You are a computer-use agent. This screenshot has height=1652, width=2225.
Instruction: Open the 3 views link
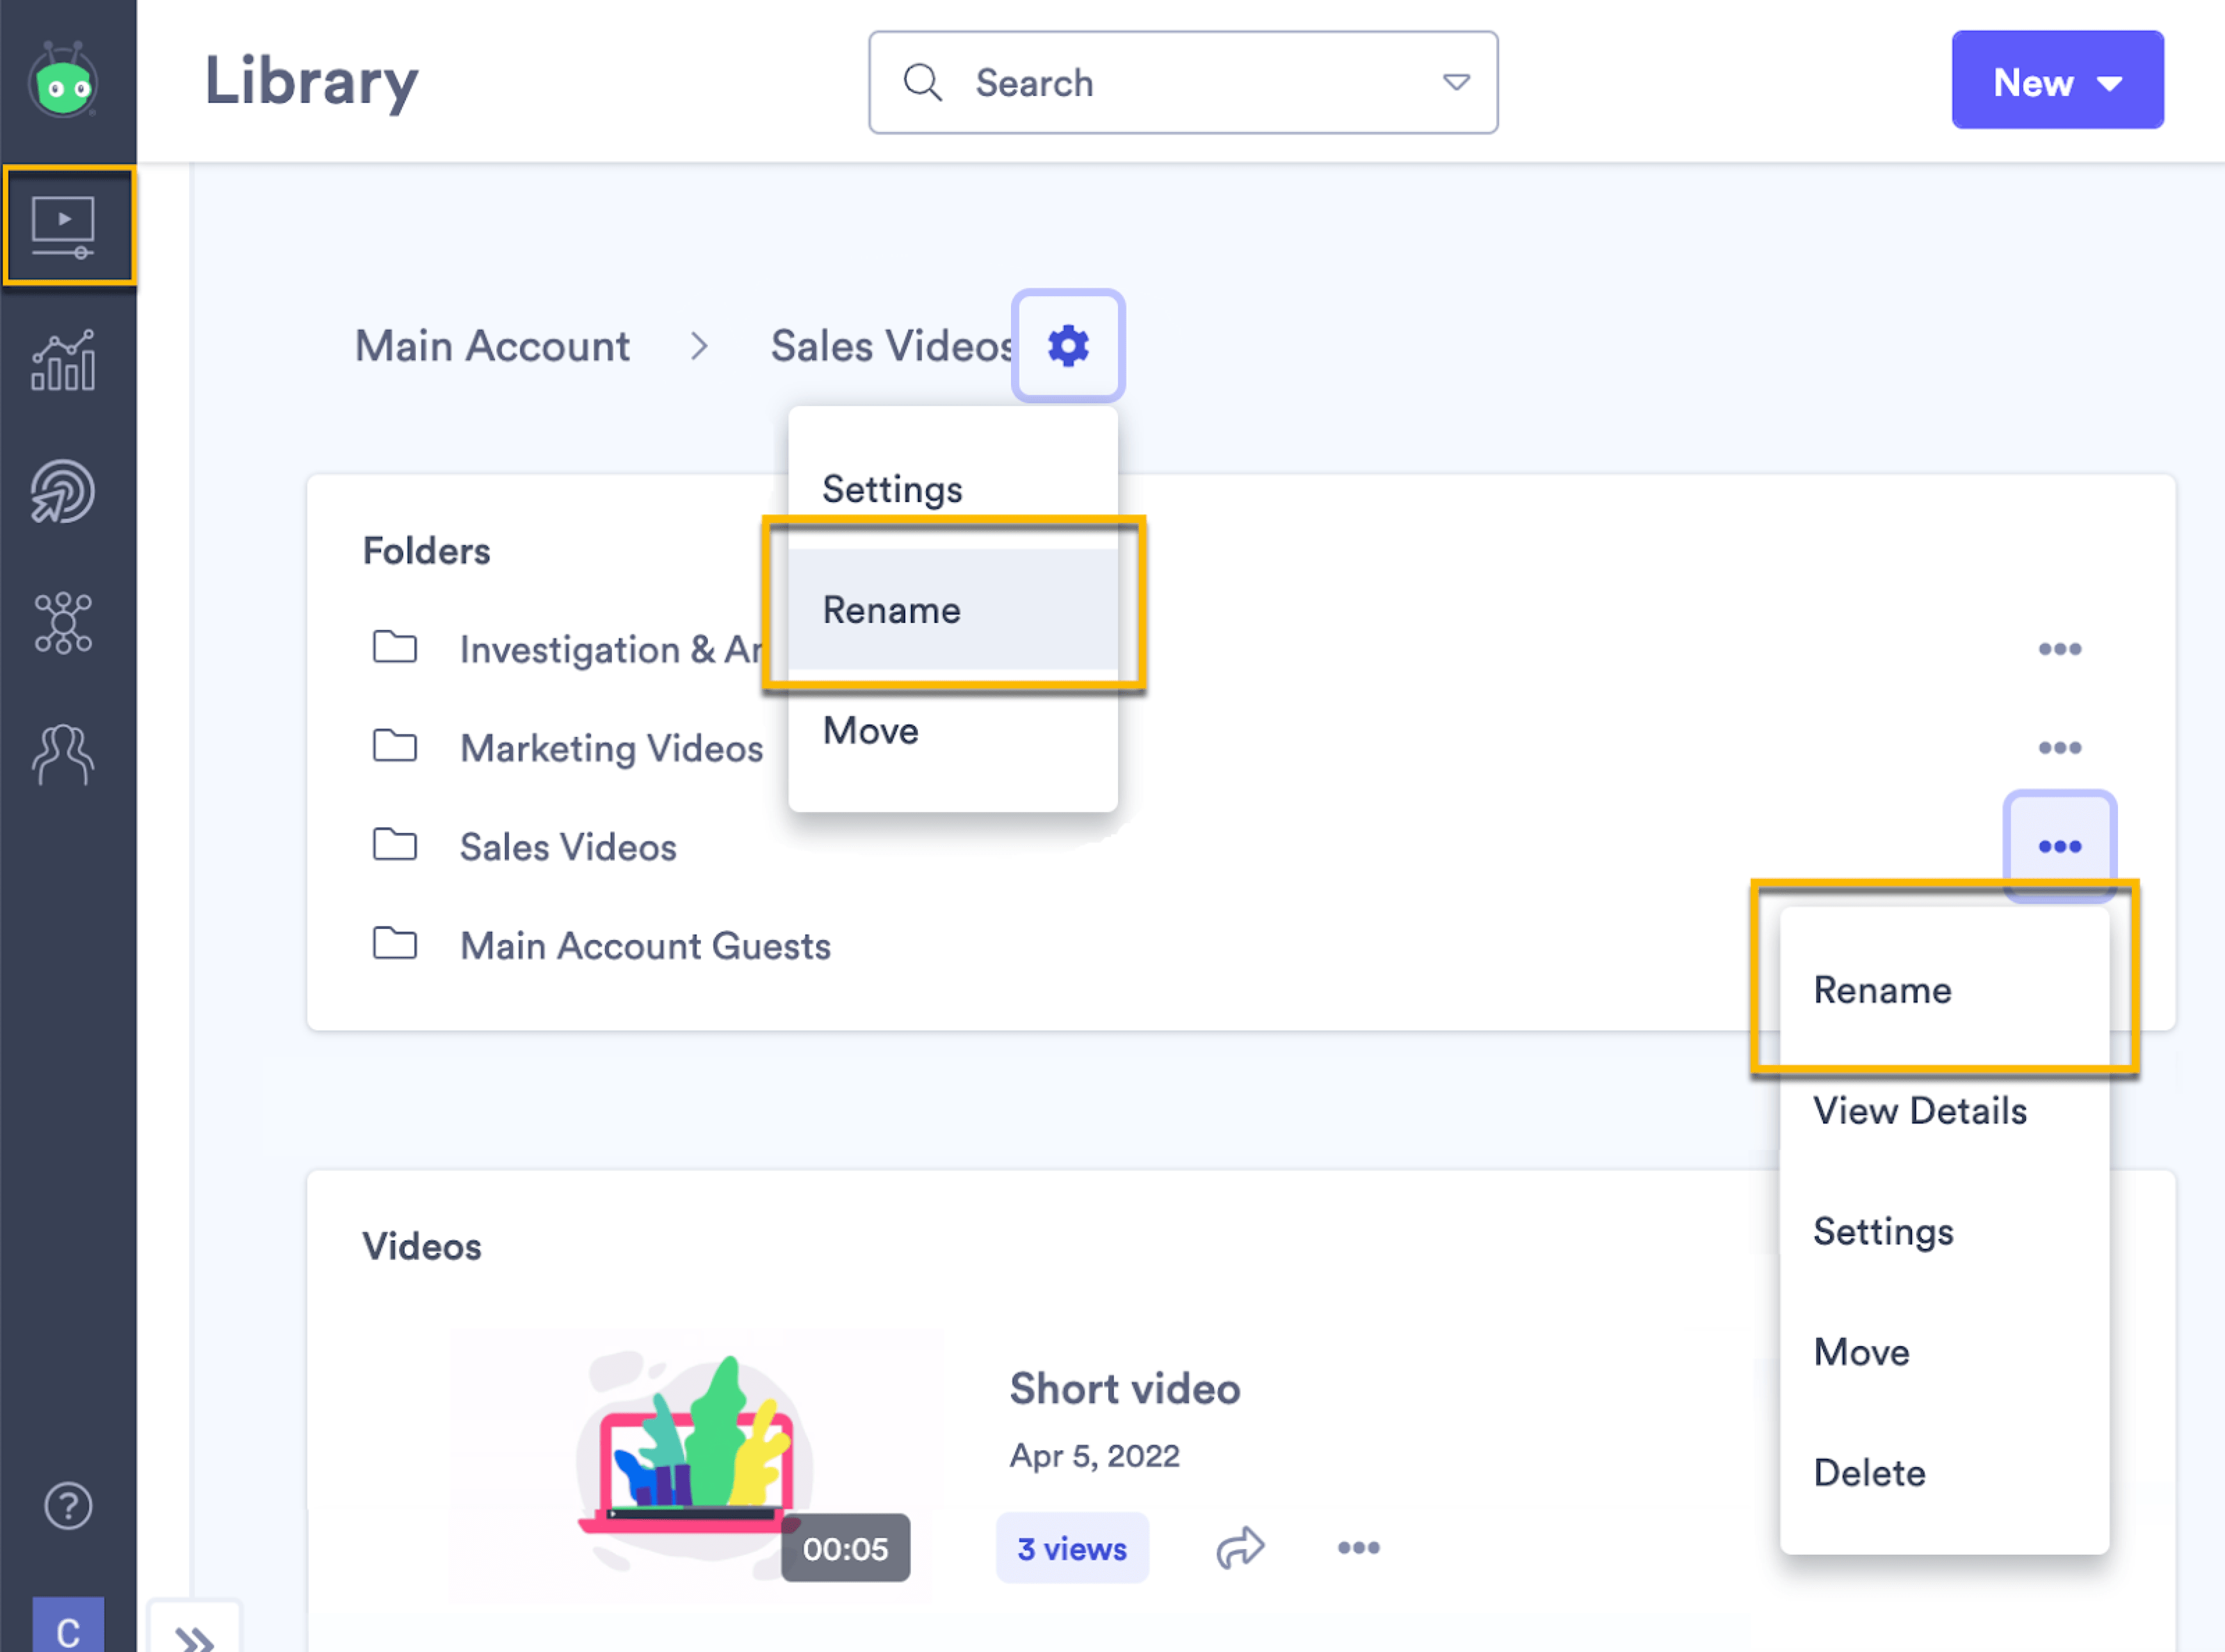[x=1072, y=1548]
